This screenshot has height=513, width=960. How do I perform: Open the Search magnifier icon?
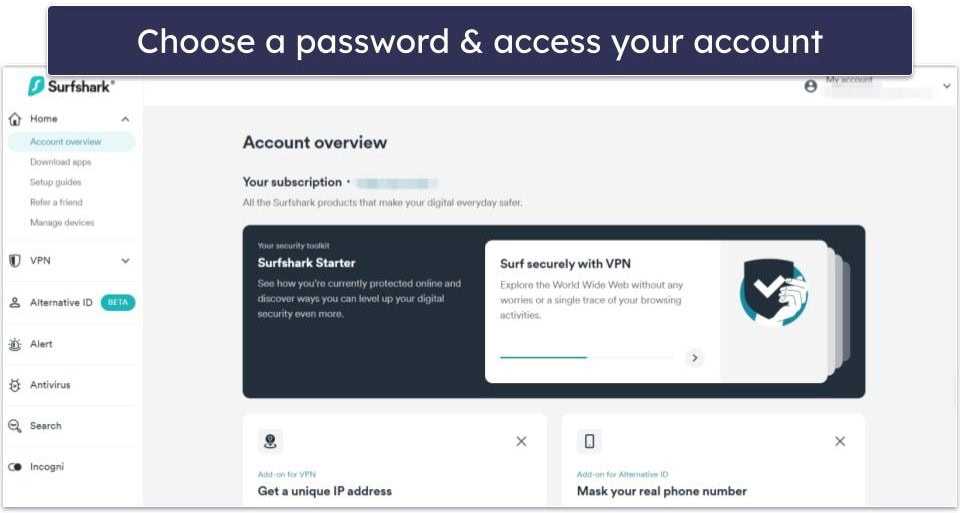coord(15,426)
